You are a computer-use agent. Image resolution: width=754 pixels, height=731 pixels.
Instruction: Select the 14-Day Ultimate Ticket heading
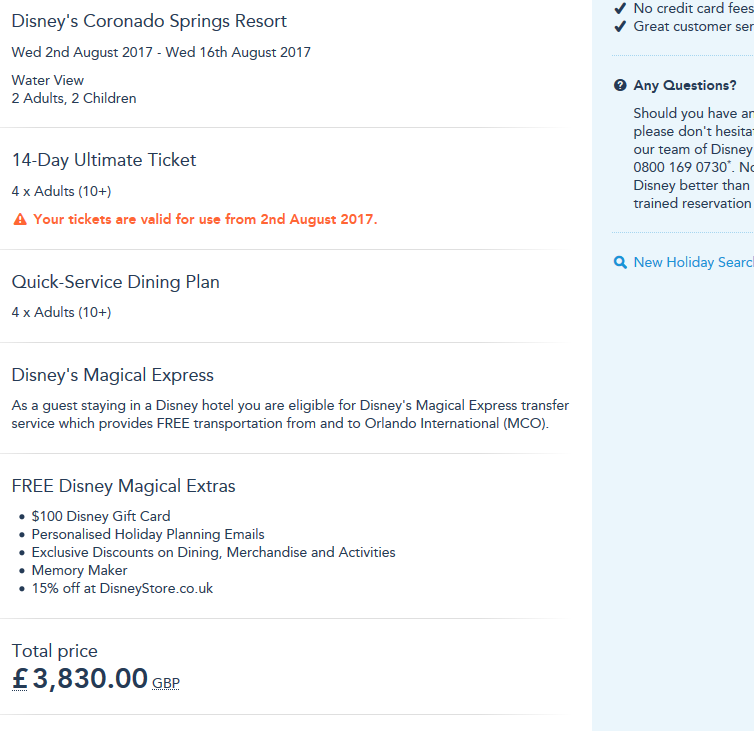point(104,160)
